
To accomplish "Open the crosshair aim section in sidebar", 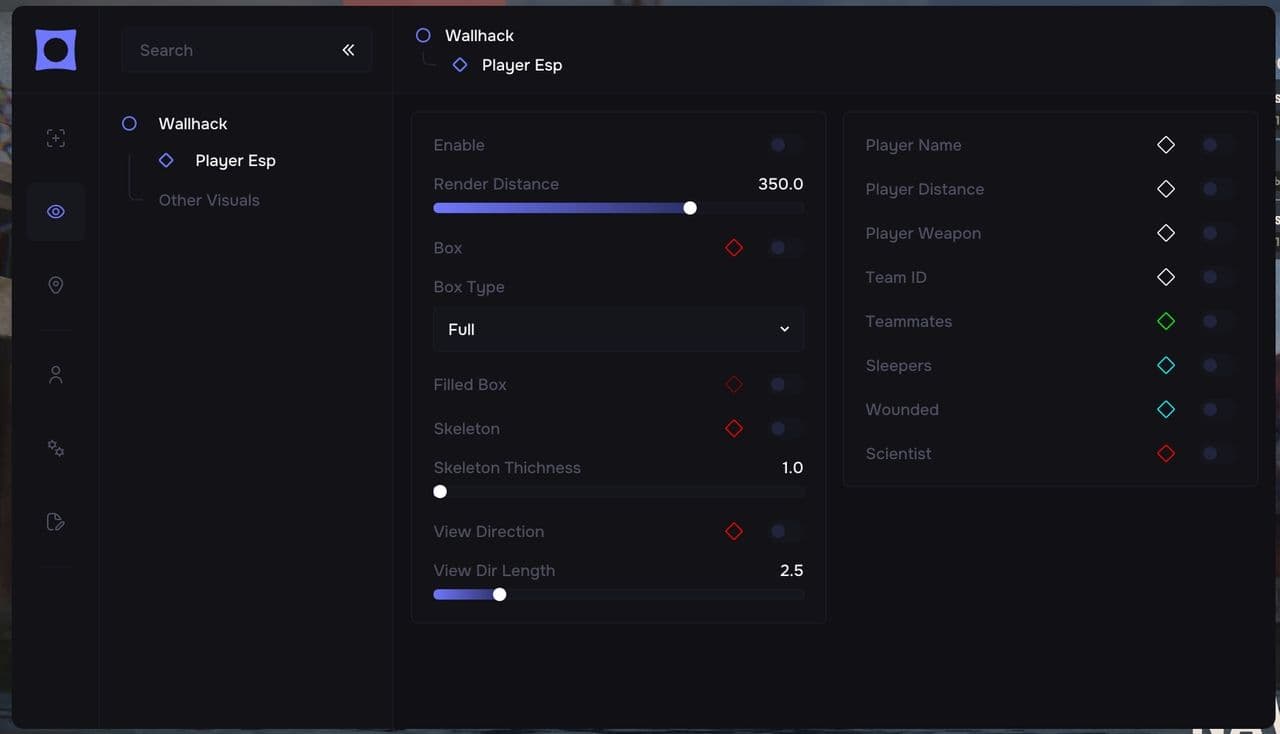I will pyautogui.click(x=56, y=139).
